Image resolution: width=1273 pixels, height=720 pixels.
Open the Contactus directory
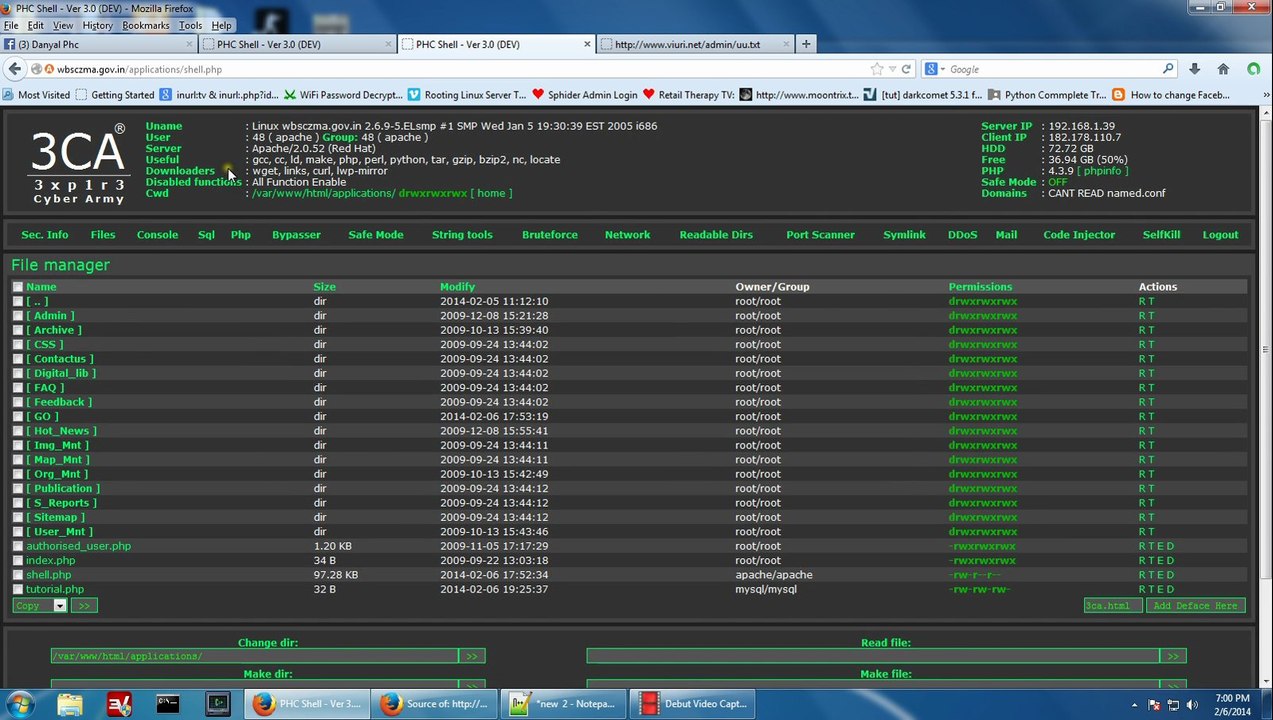click(x=60, y=359)
